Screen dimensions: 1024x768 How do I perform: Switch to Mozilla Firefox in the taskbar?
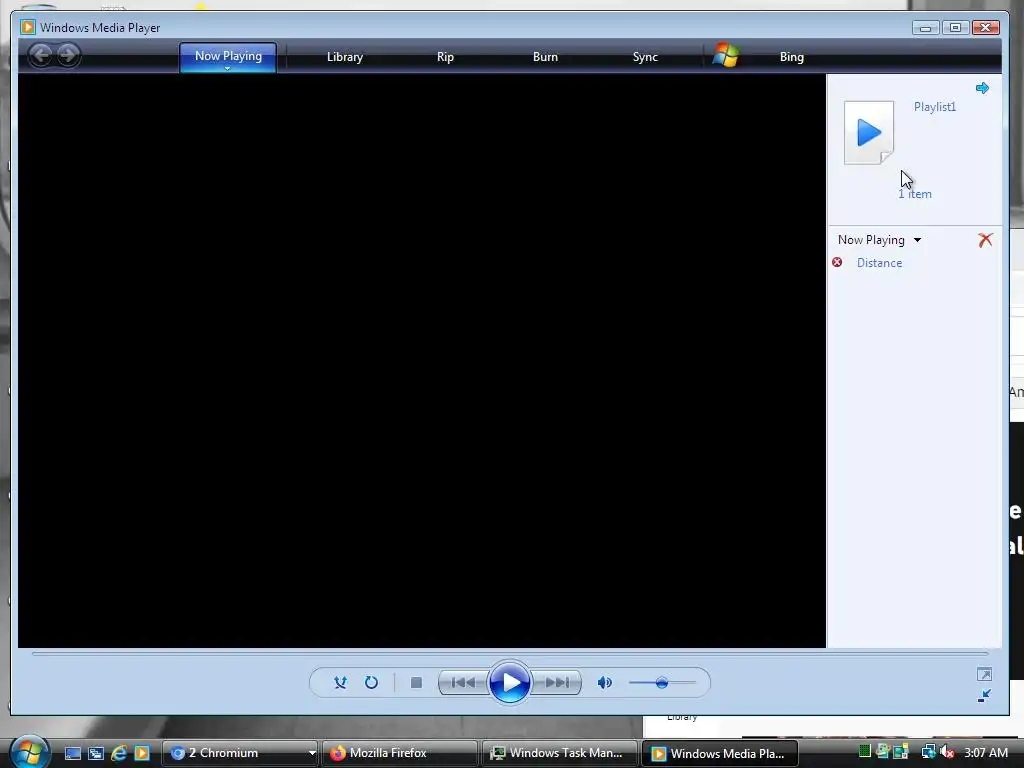pos(400,753)
